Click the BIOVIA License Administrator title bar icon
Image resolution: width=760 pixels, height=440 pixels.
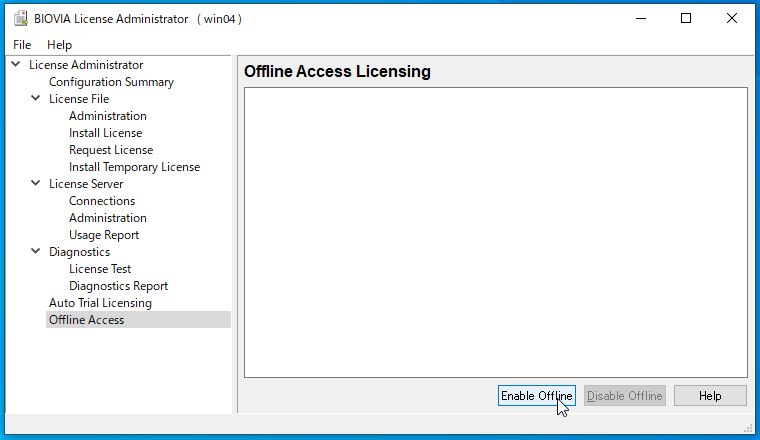(21, 18)
